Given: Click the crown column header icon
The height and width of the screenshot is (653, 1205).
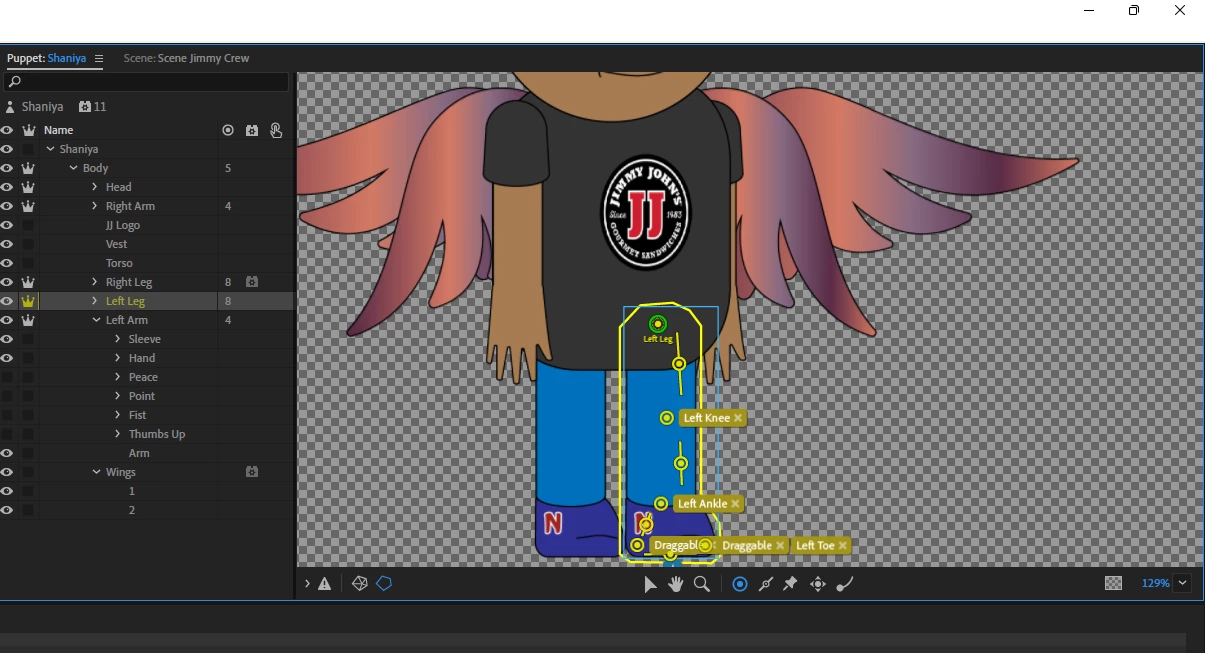Looking at the screenshot, I should pyautogui.click(x=28, y=130).
